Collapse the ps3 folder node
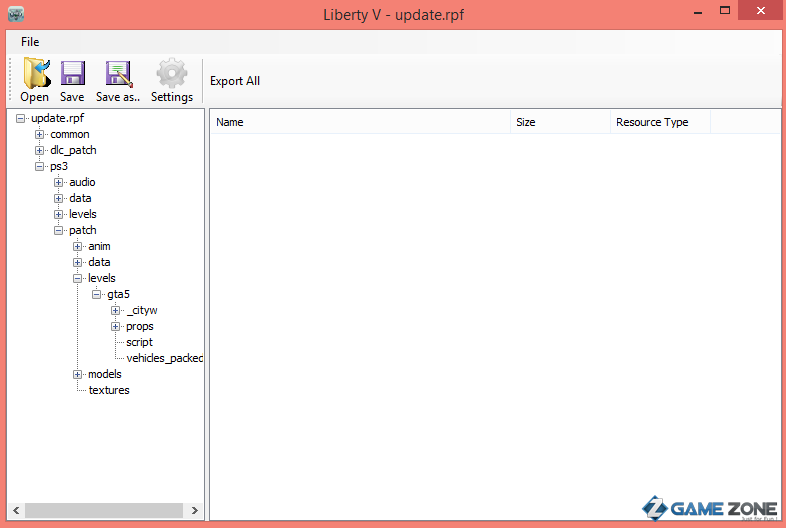This screenshot has width=786, height=528. 40,166
